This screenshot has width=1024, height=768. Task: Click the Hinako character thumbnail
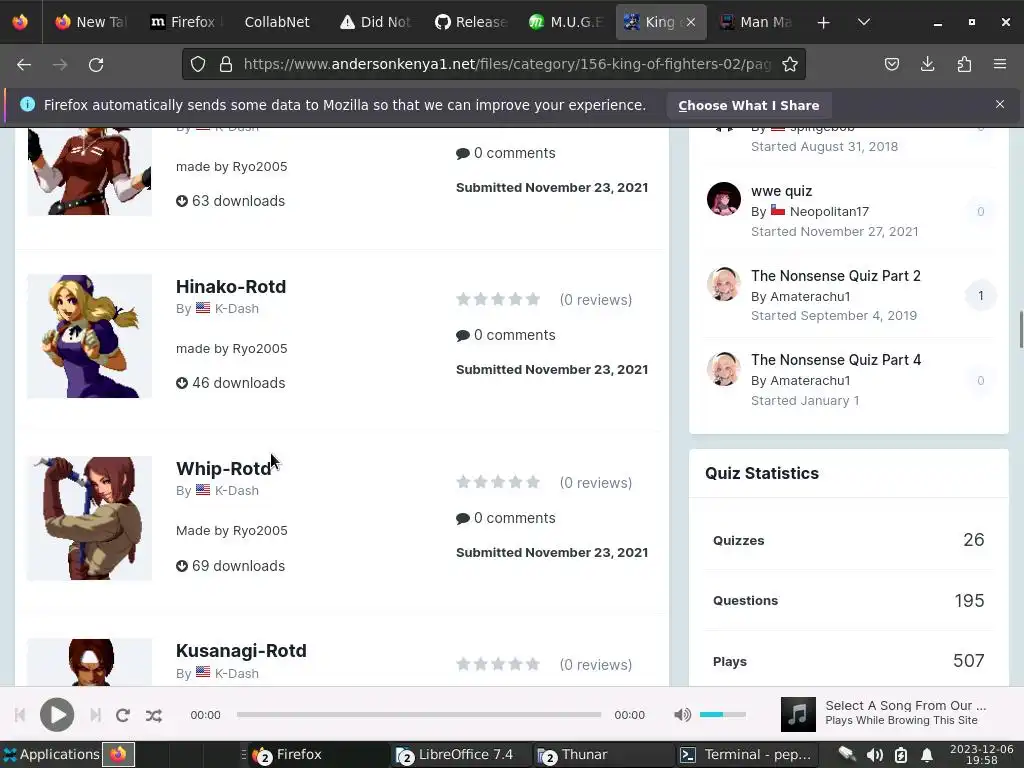coord(89,336)
